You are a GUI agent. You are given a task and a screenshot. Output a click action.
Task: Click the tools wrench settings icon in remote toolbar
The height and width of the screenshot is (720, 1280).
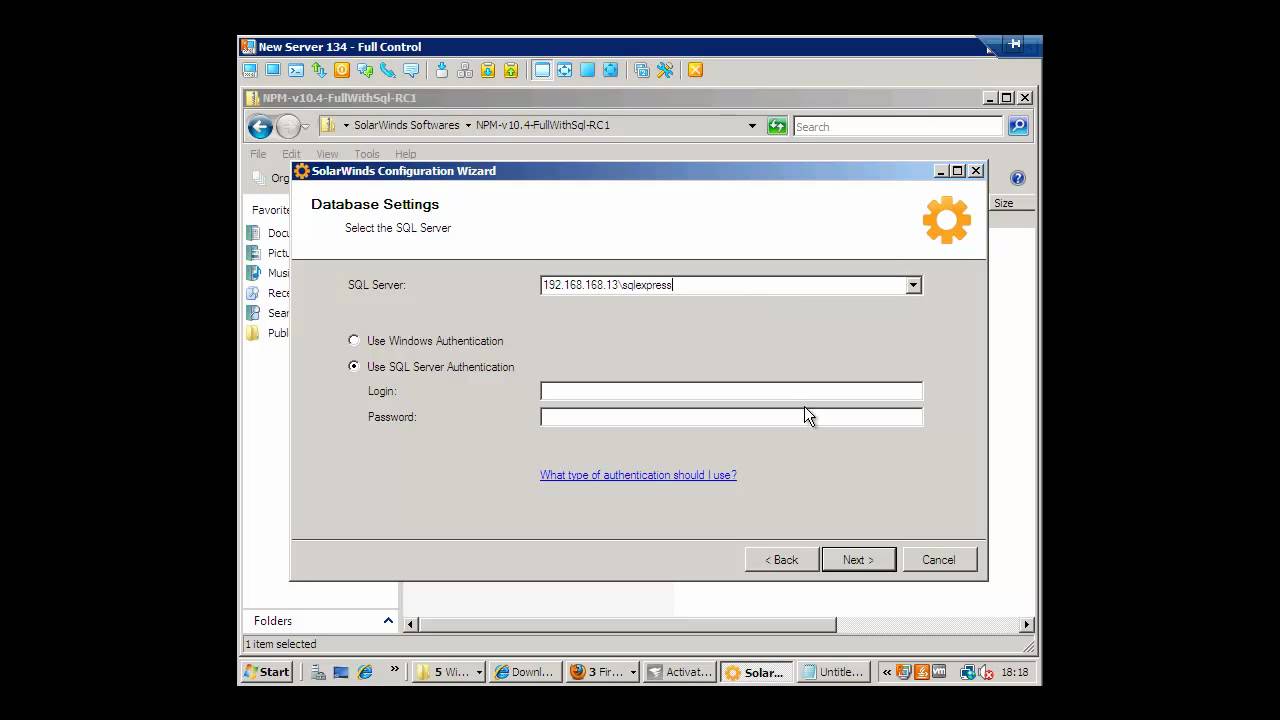[665, 70]
